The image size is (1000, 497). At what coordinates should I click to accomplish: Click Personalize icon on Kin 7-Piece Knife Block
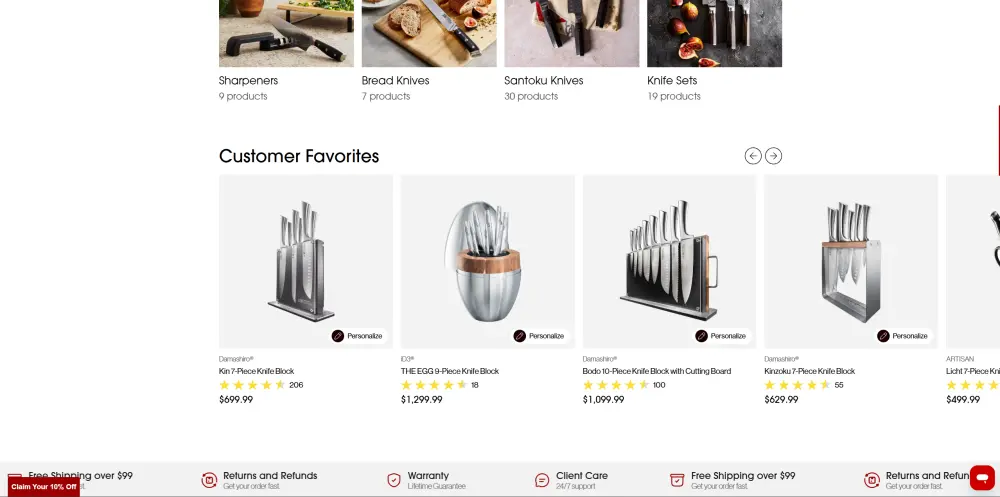tap(338, 336)
